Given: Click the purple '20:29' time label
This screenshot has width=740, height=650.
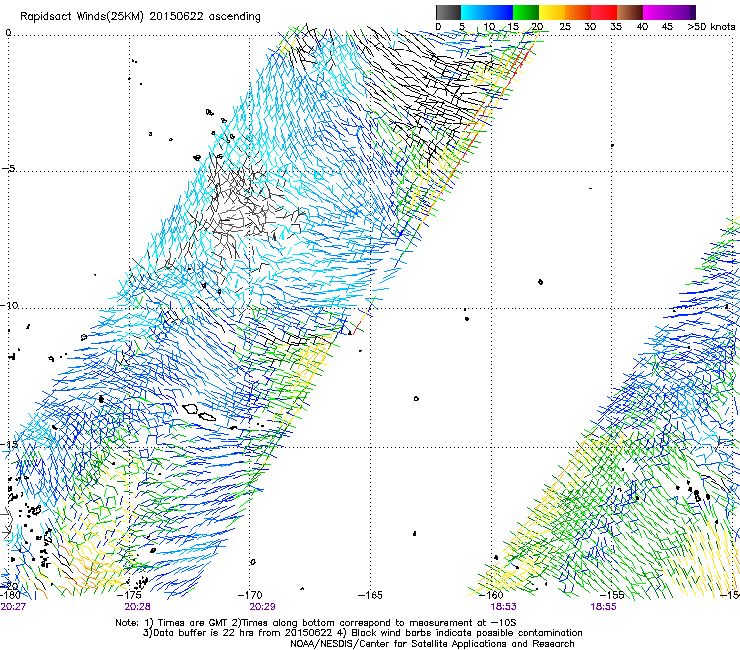Looking at the screenshot, I should click(262, 607).
